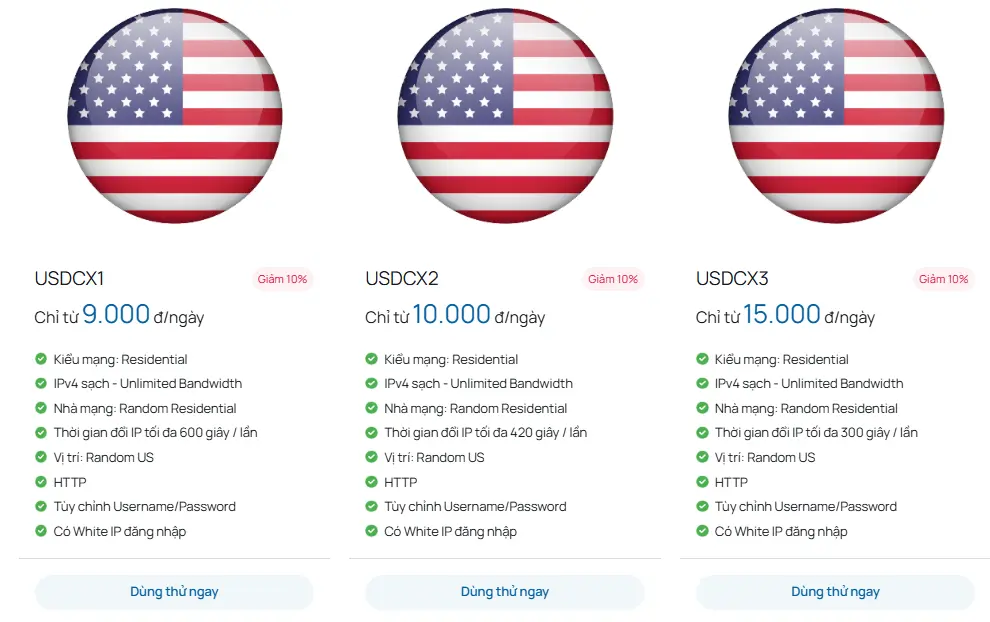The image size is (990, 622).
Task: Click the US flag icon above USDCX3
Action: pyautogui.click(x=835, y=117)
